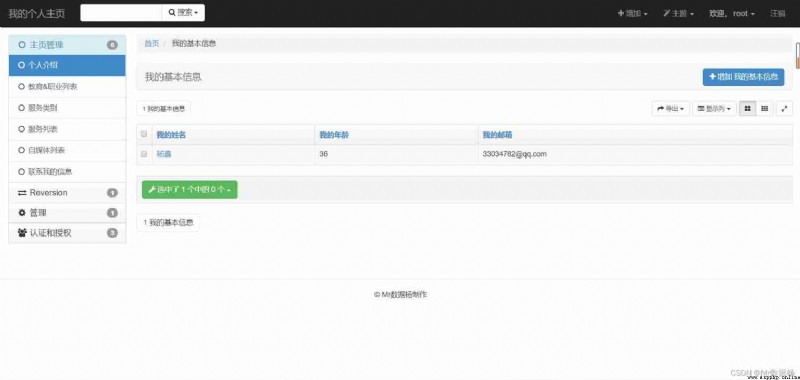
Task: Open 教育&职业列表 in the sidebar
Action: [67, 87]
